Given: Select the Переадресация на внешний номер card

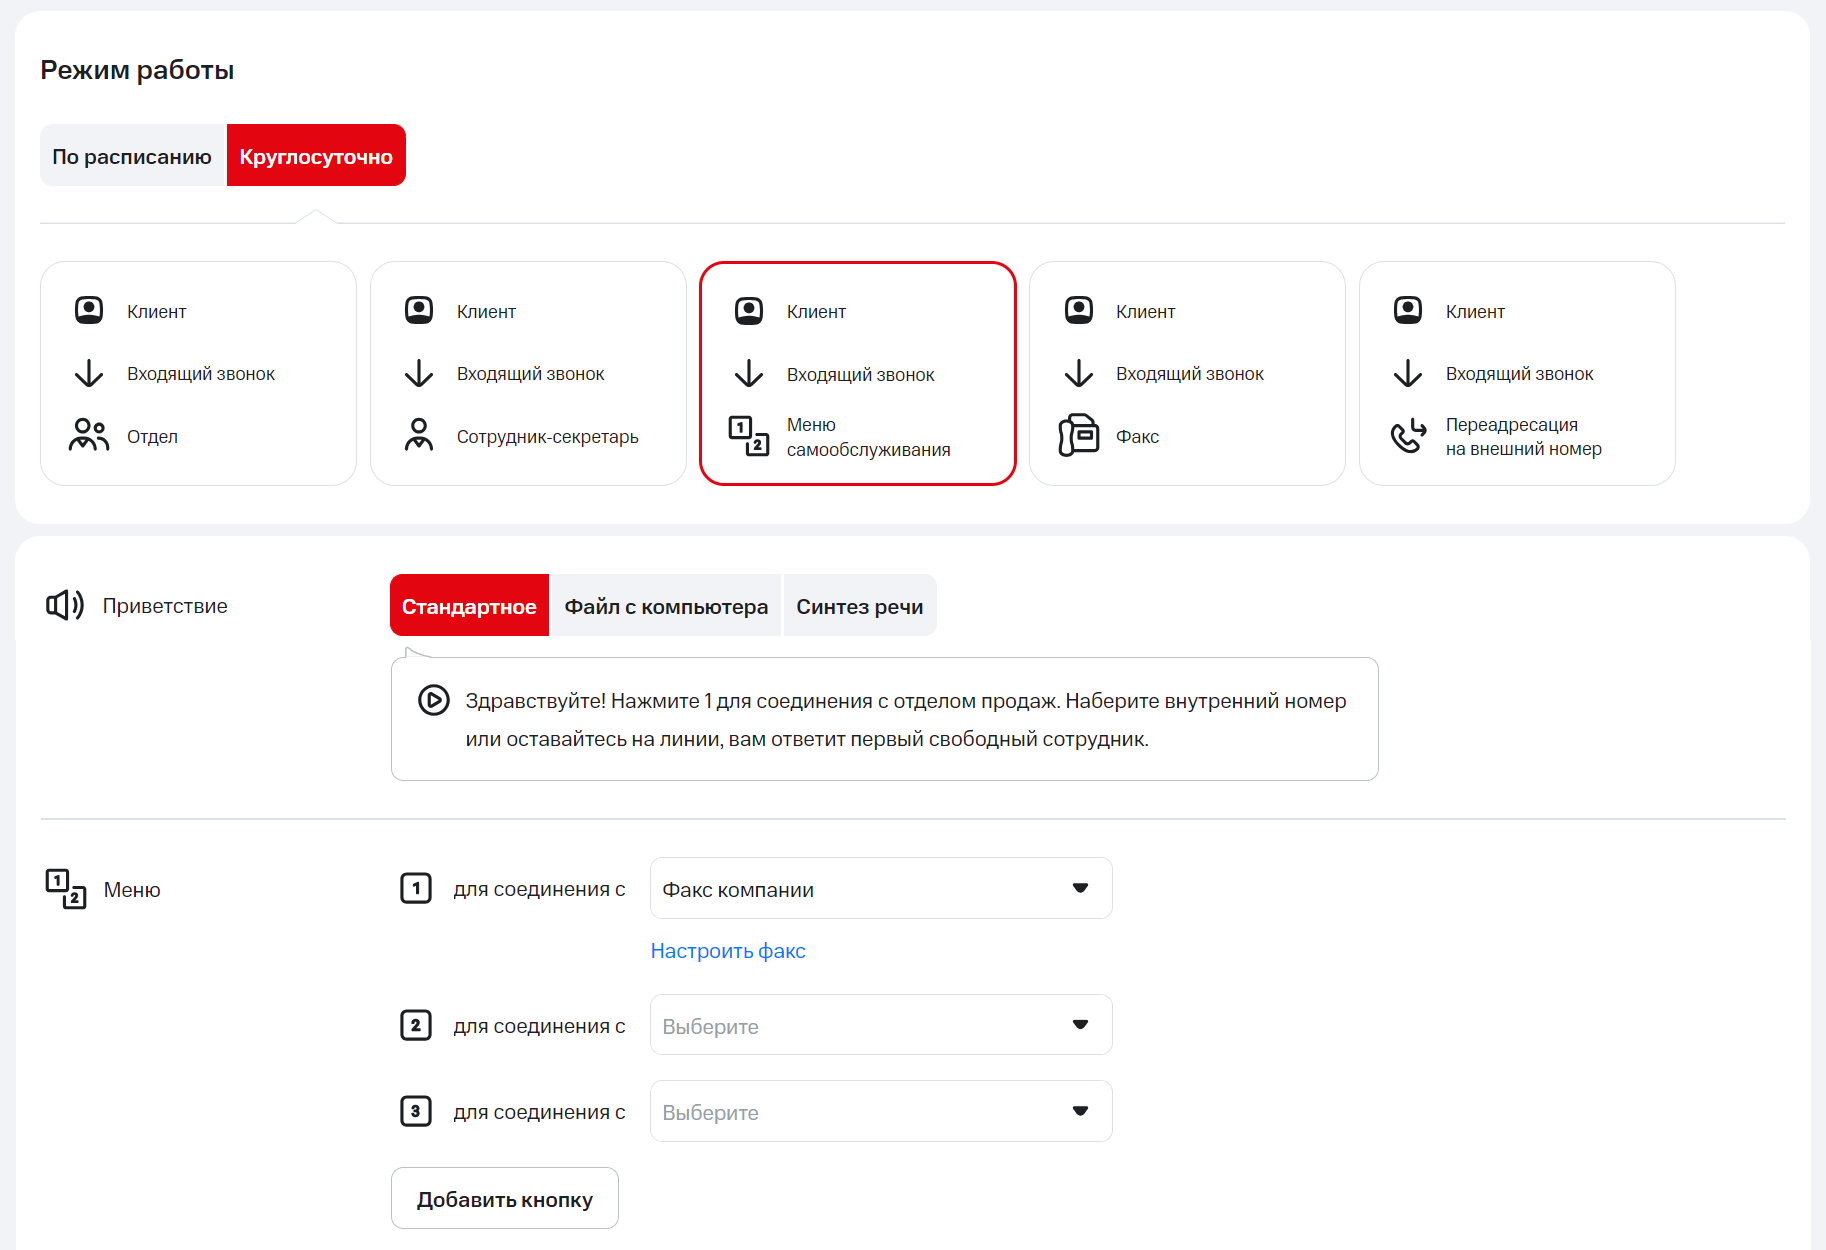Looking at the screenshot, I should tap(1516, 374).
